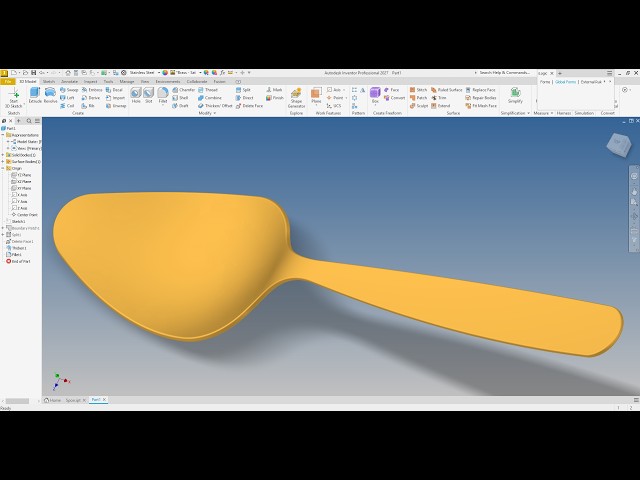The image size is (640, 480).
Task: Select the Combine tool
Action: 210,98
